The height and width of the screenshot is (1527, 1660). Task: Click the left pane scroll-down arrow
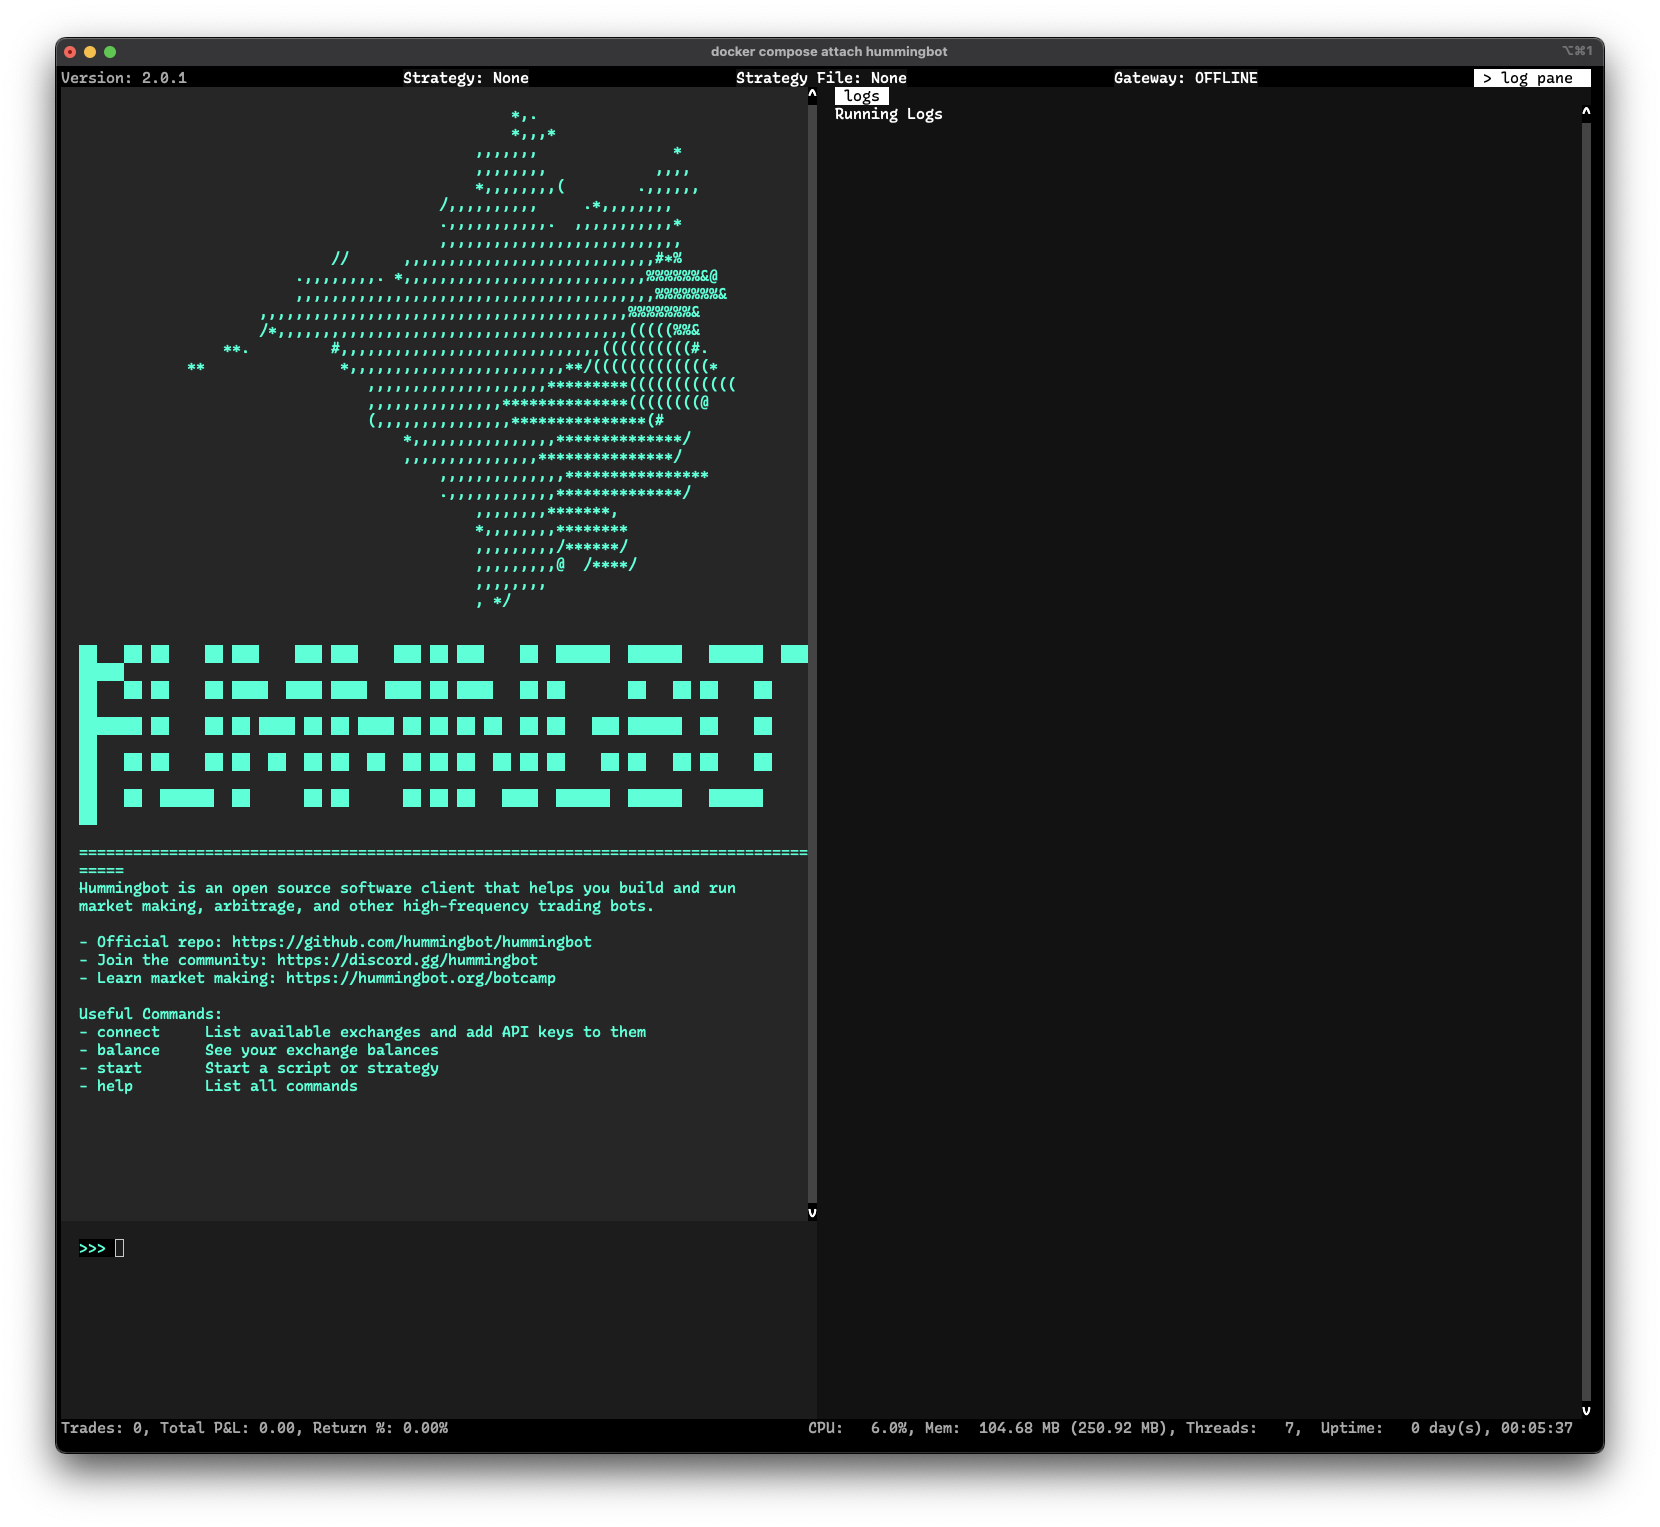pos(812,1212)
